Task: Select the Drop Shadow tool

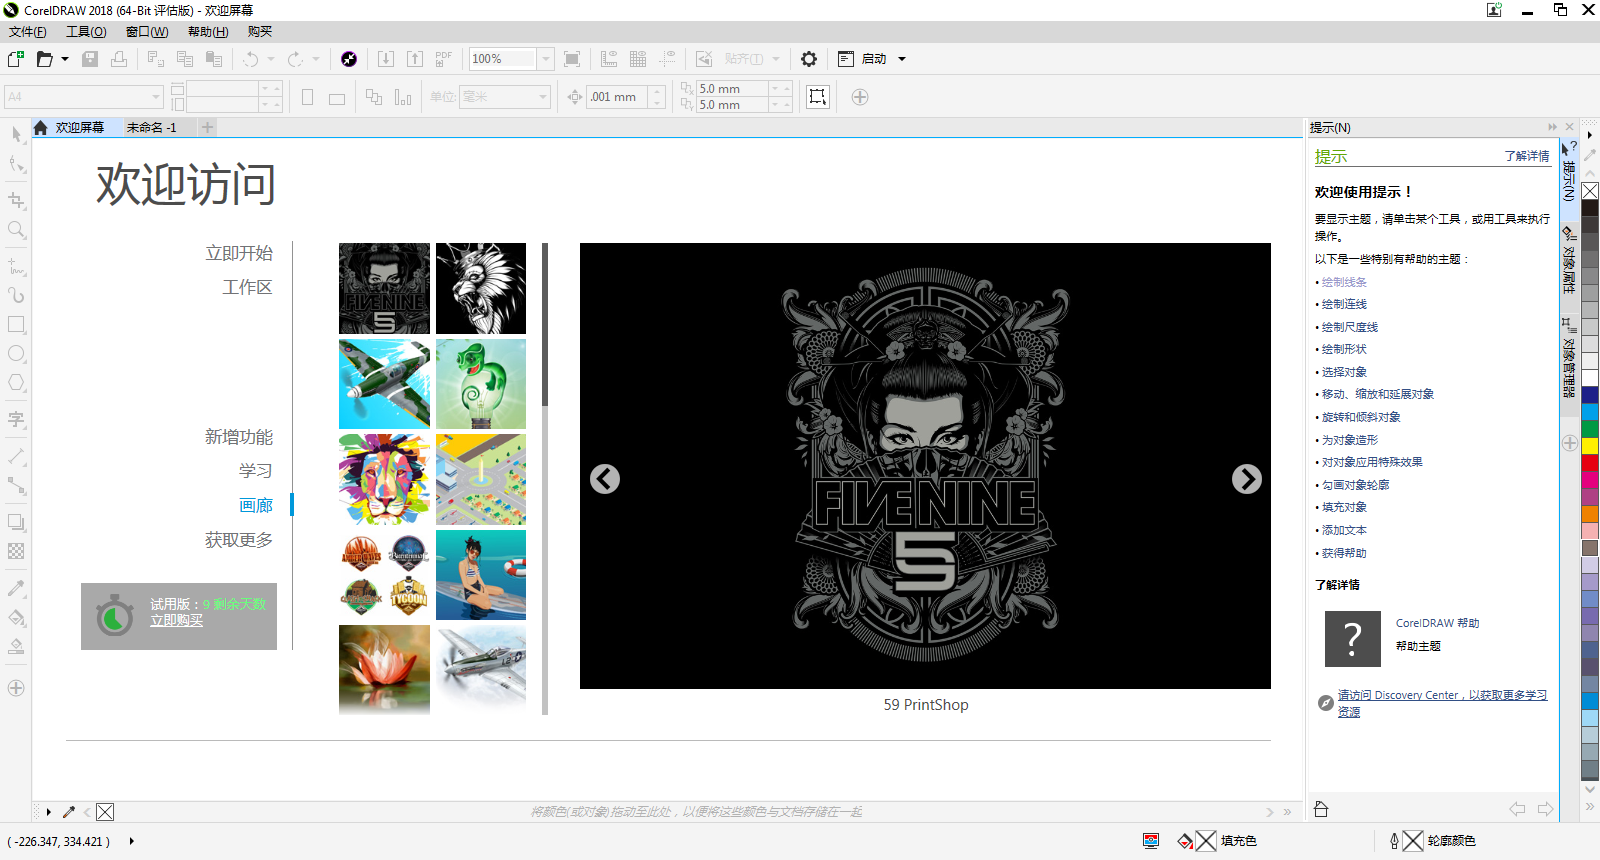Action: 16,522
